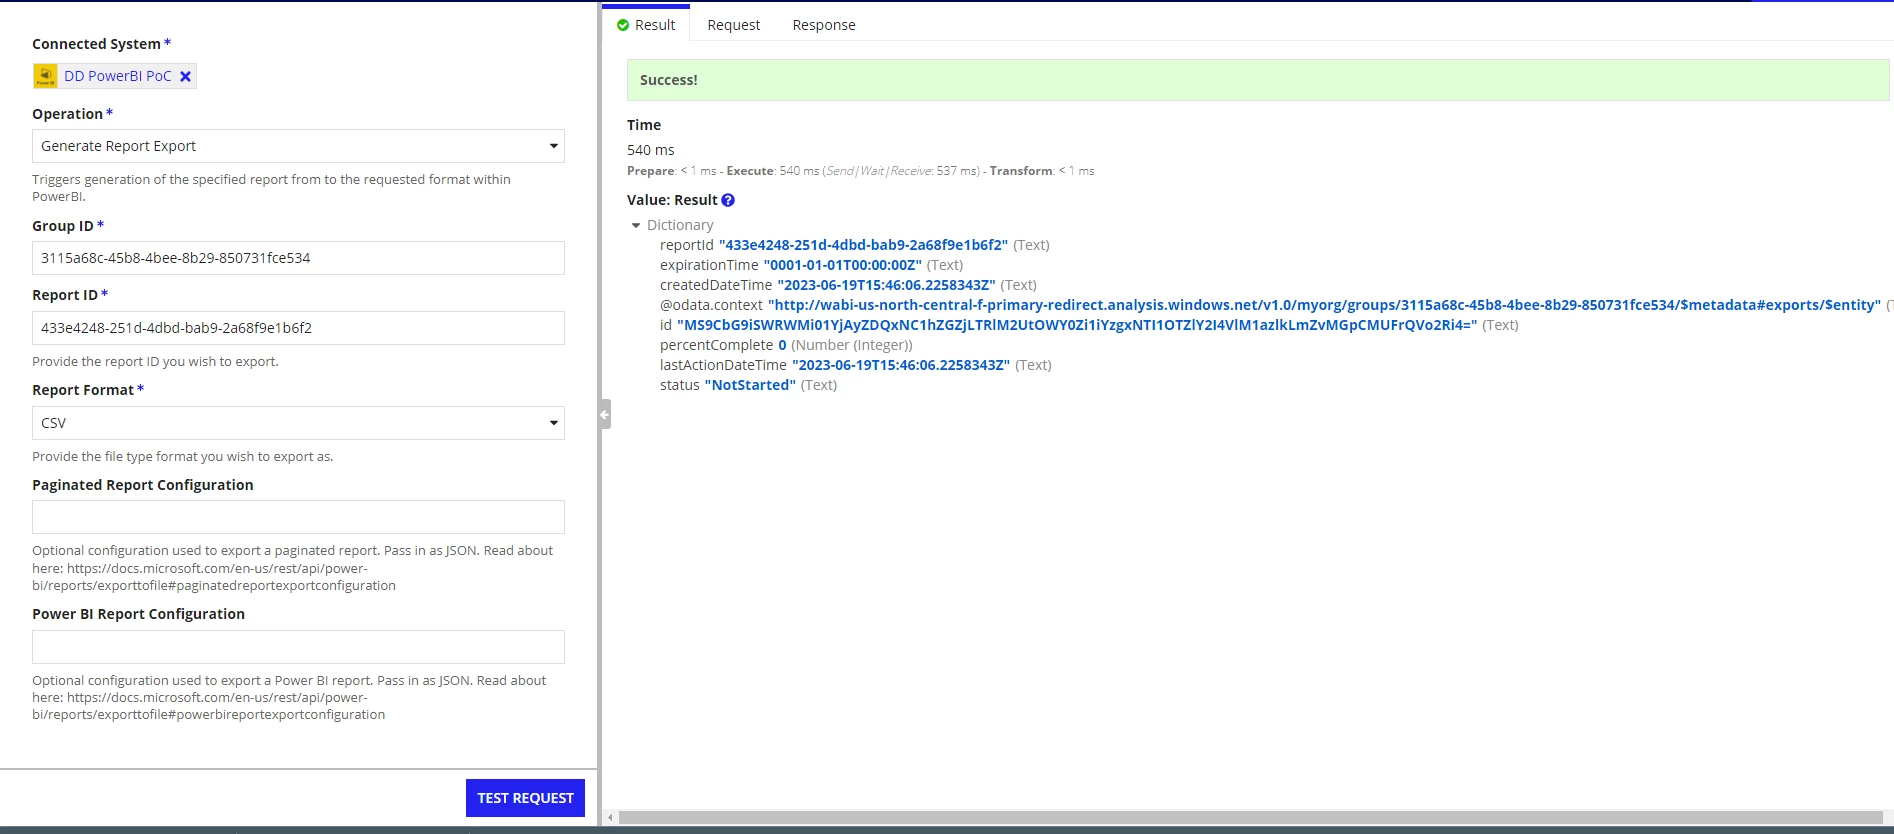The height and width of the screenshot is (834, 1894).
Task: Switch to the Response tab
Action: [x=824, y=25]
